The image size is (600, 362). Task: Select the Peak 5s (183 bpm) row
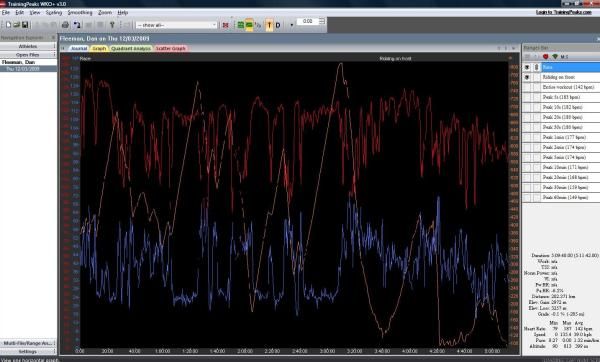571,97
